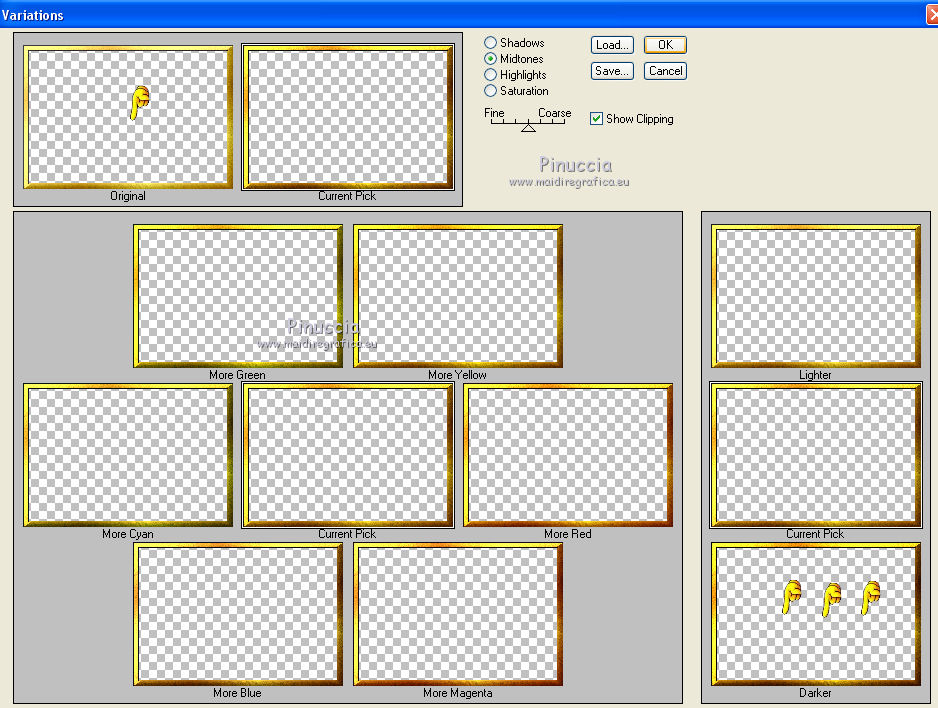
Task: Close the Variations window
Action: (932, 14)
